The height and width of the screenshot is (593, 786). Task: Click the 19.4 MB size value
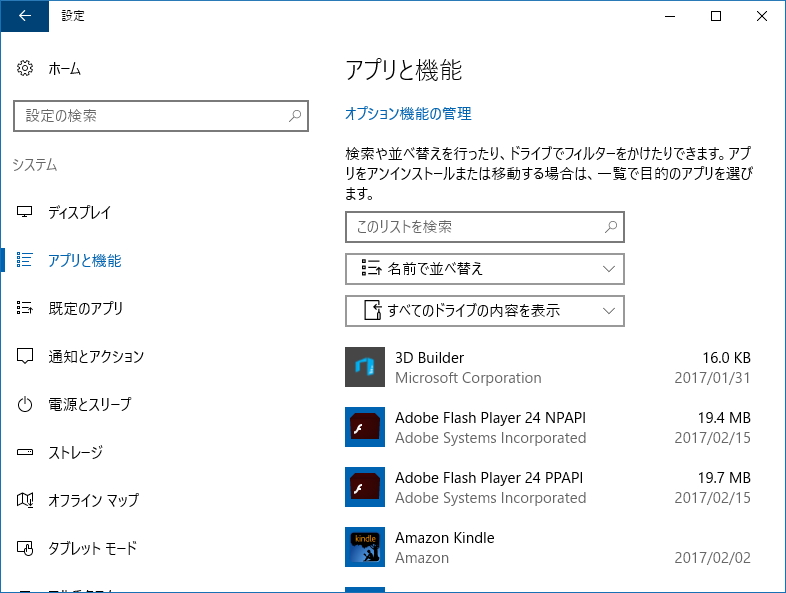(724, 418)
